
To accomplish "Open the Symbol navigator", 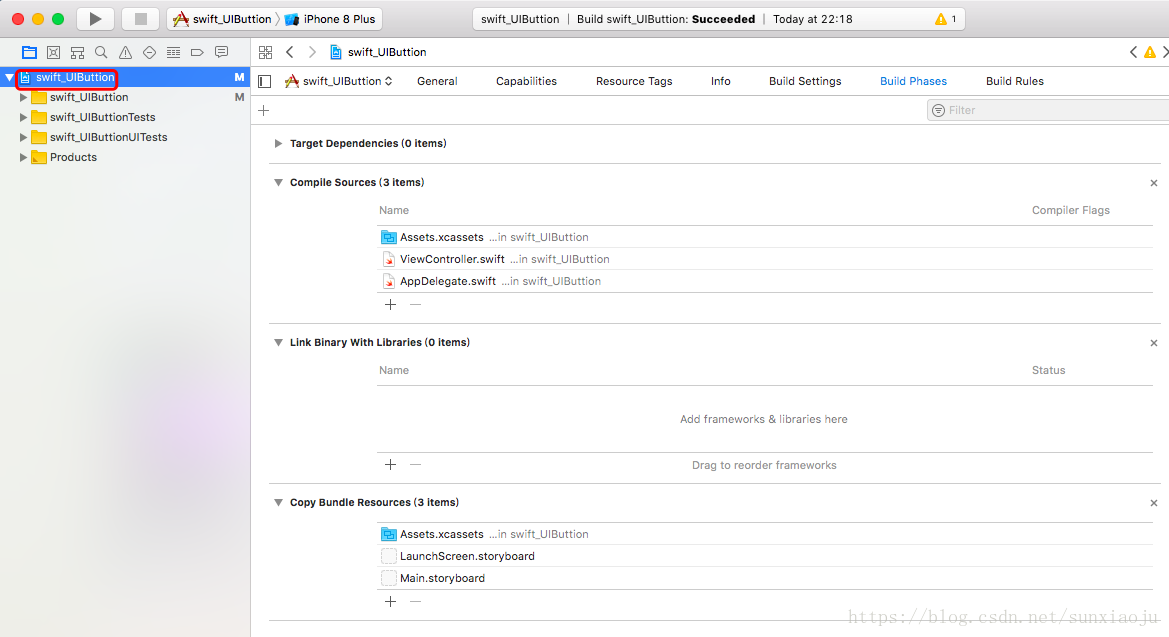I will [x=77, y=52].
